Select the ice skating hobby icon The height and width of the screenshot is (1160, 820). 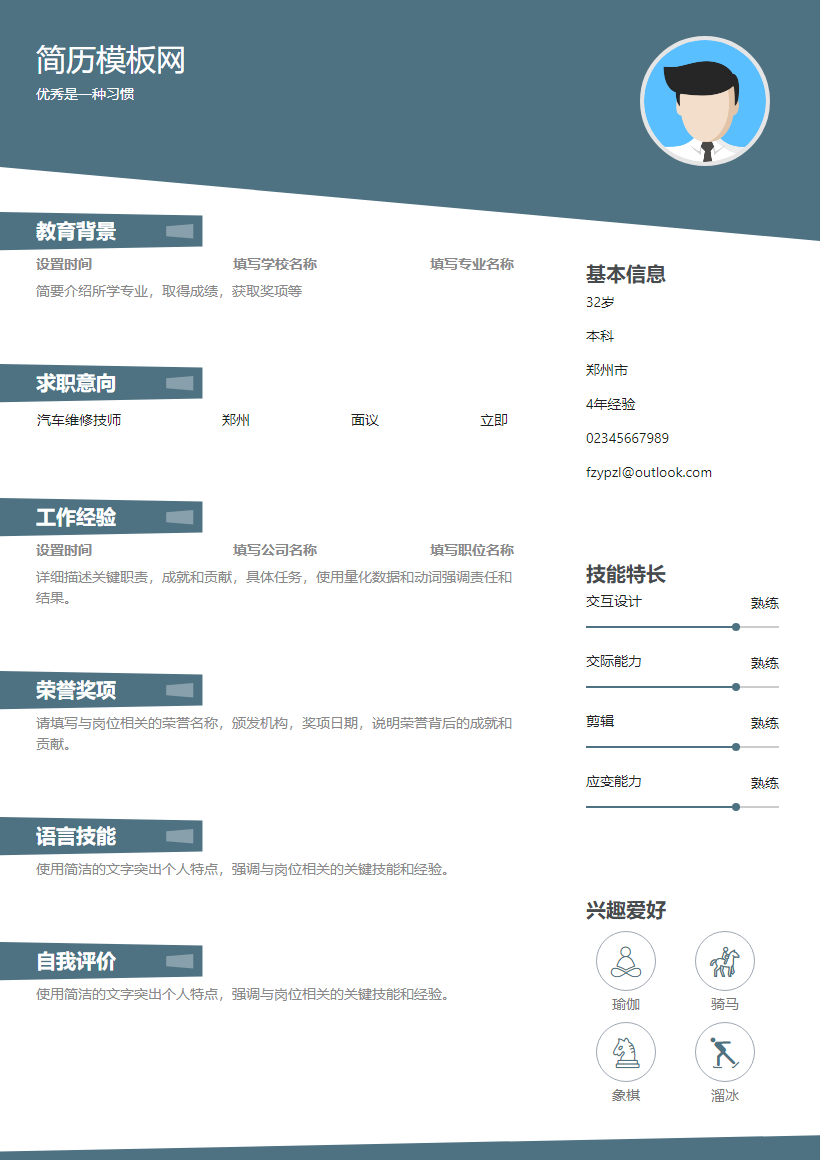coord(724,1052)
